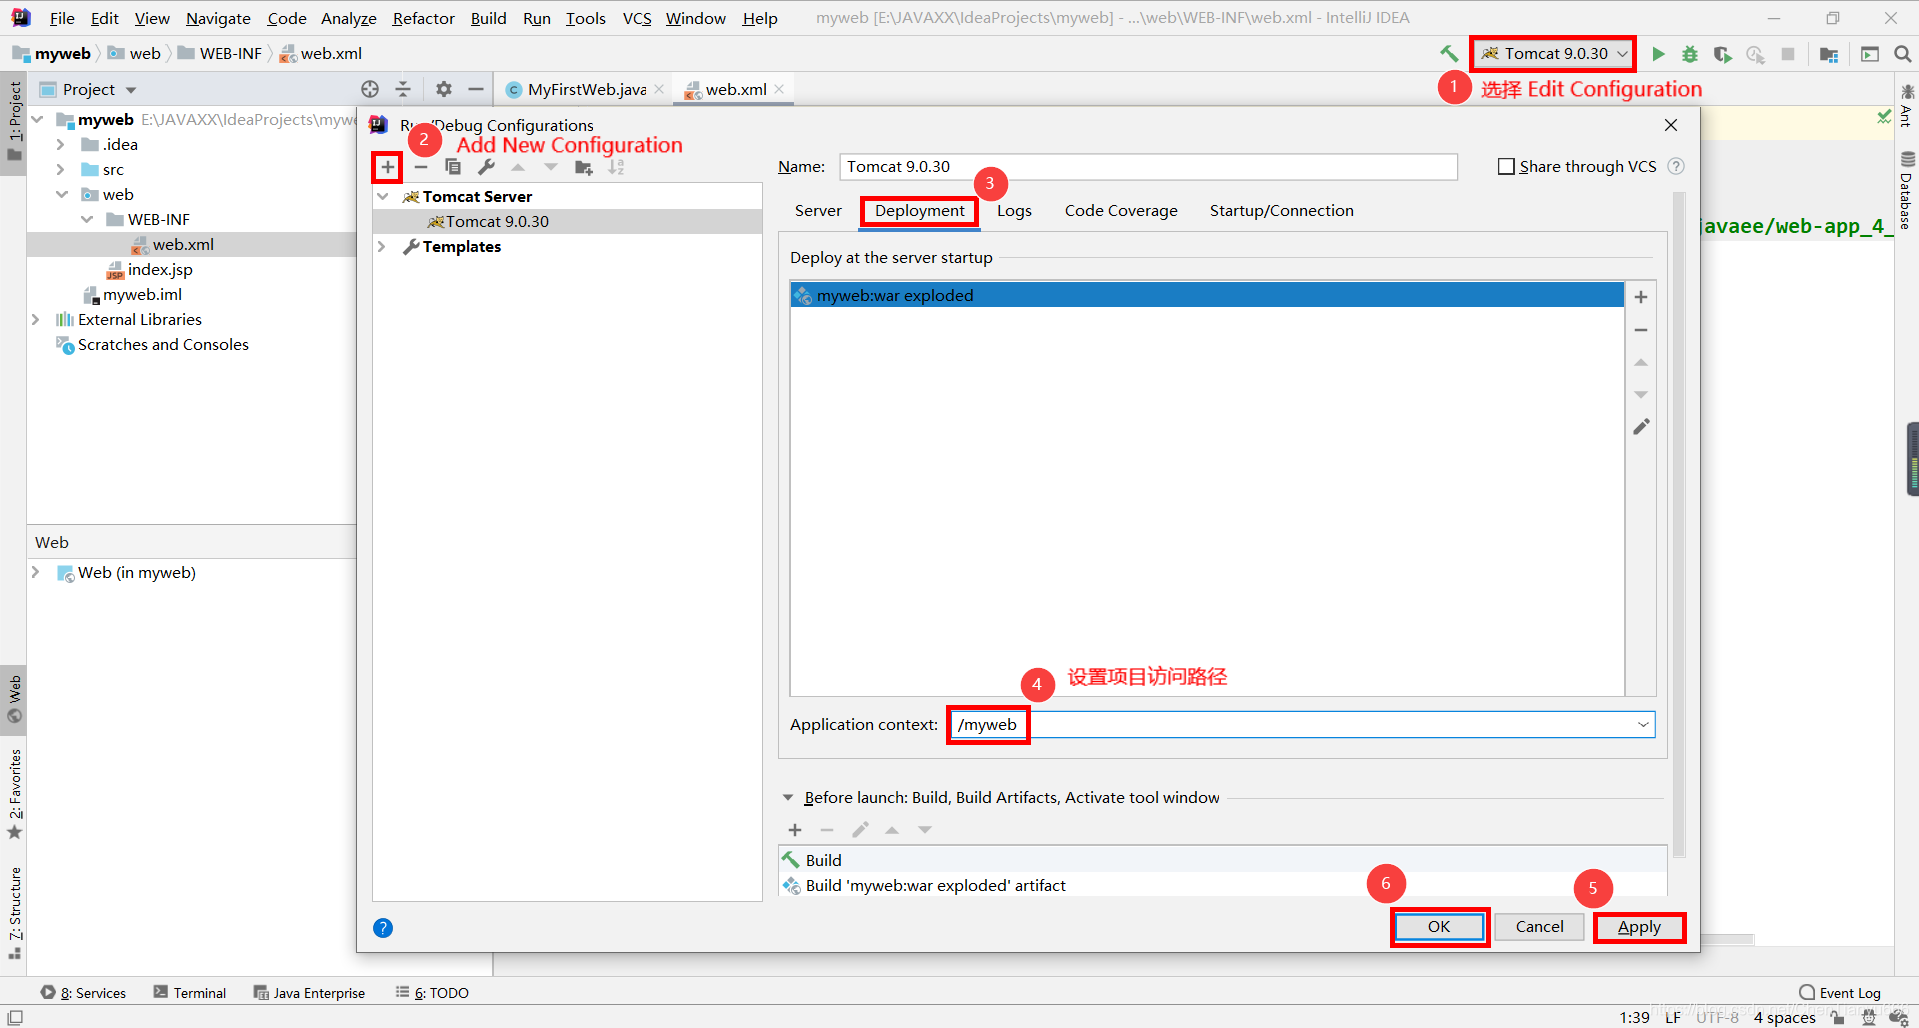Hide Project panel with minus icon
The image size is (1919, 1028).
tap(476, 89)
